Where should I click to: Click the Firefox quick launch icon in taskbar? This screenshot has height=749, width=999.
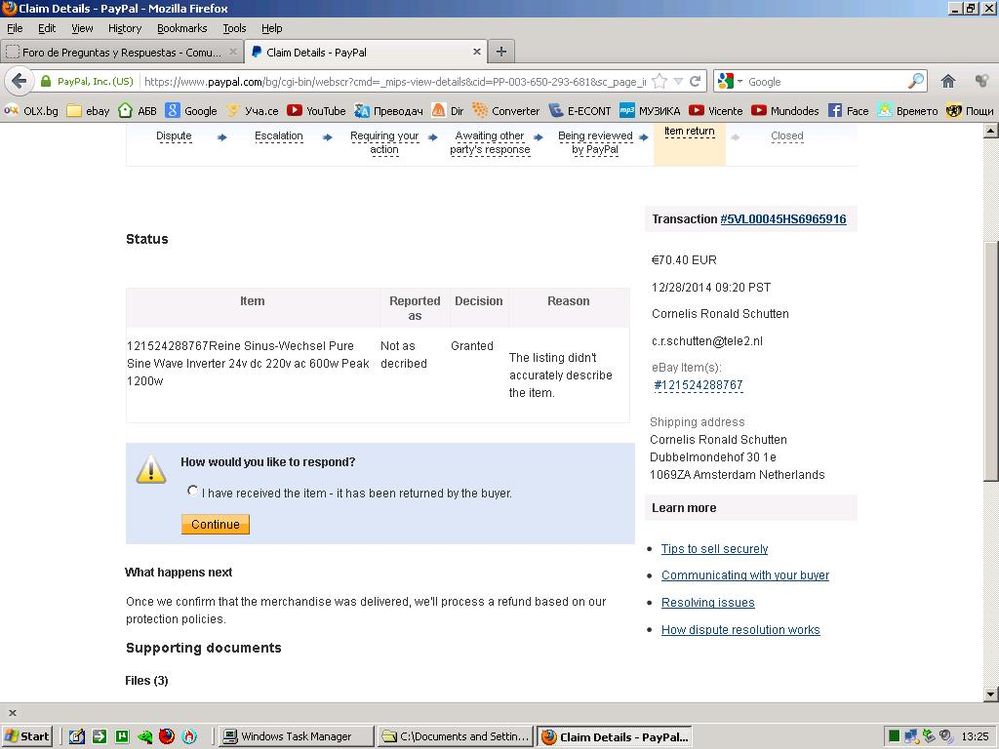tap(167, 736)
